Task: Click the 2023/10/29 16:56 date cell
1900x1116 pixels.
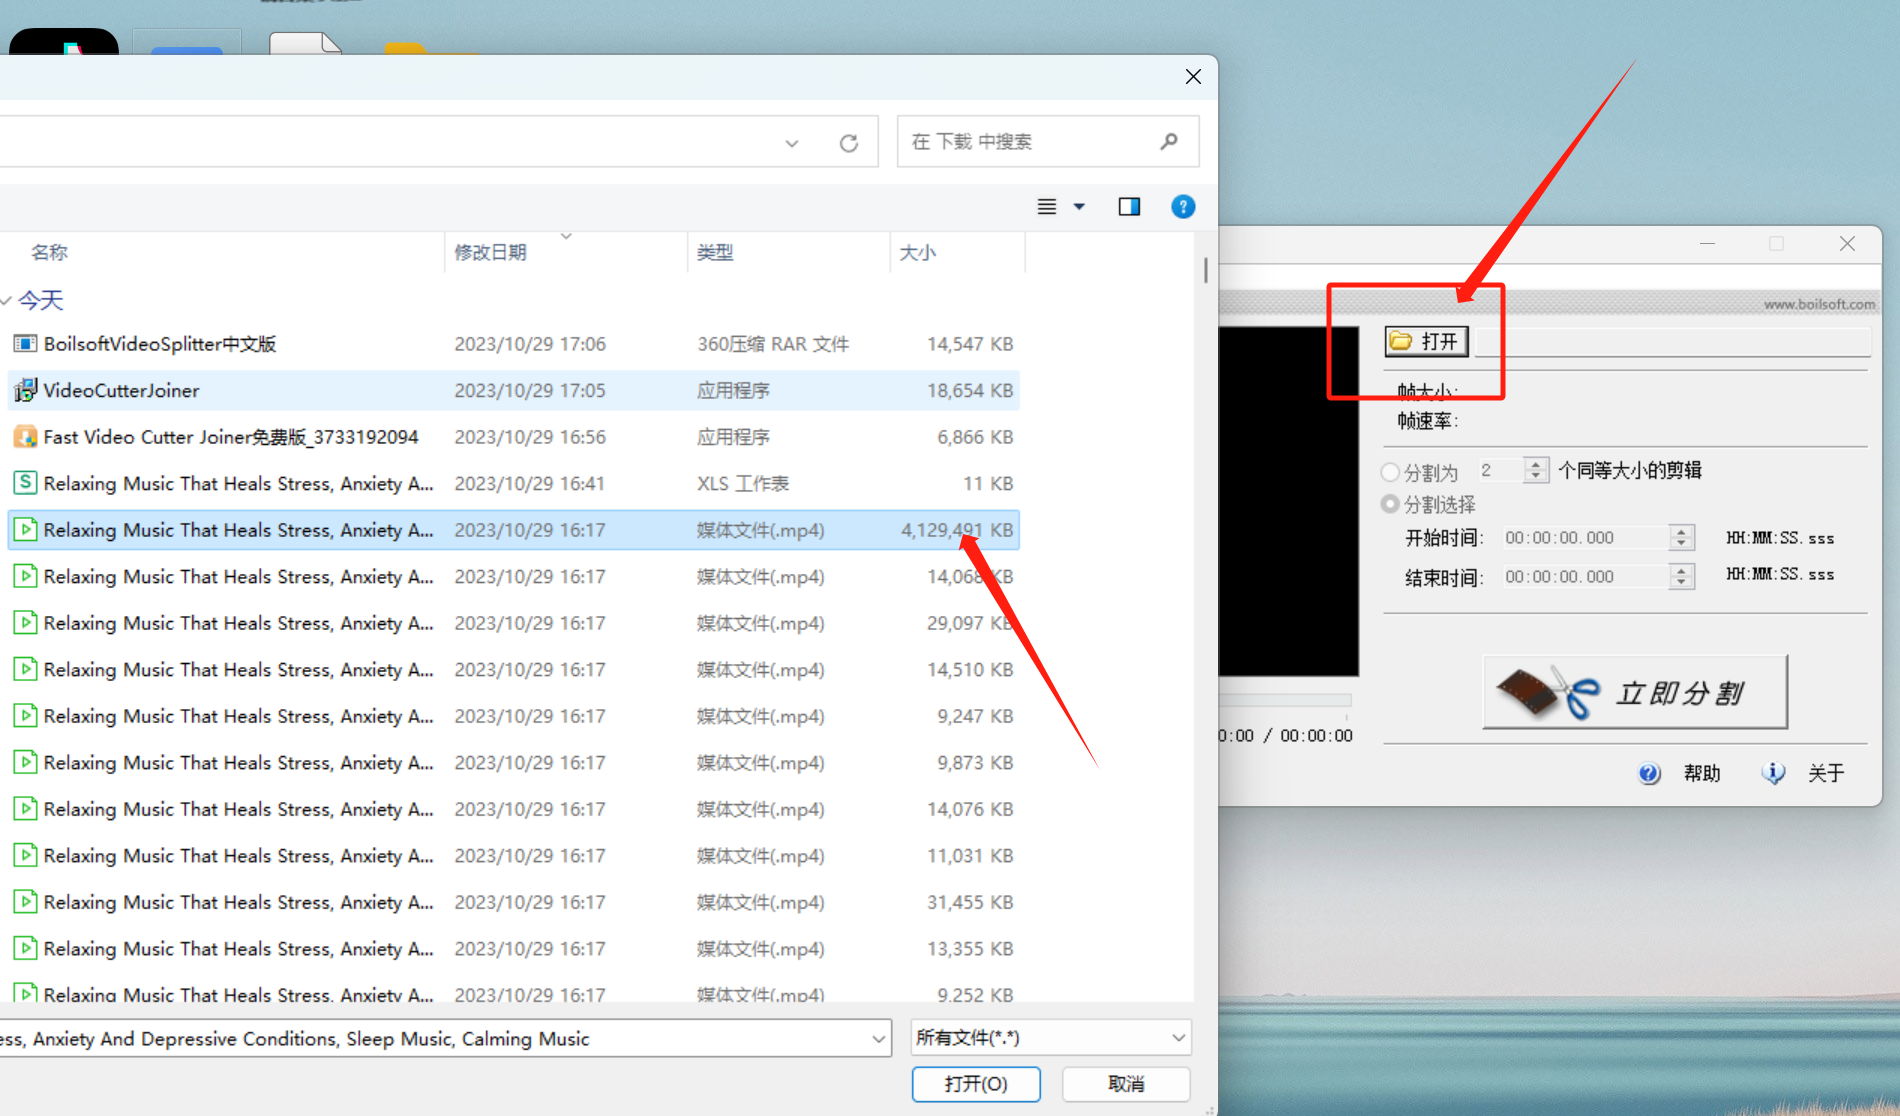Action: pos(529,437)
